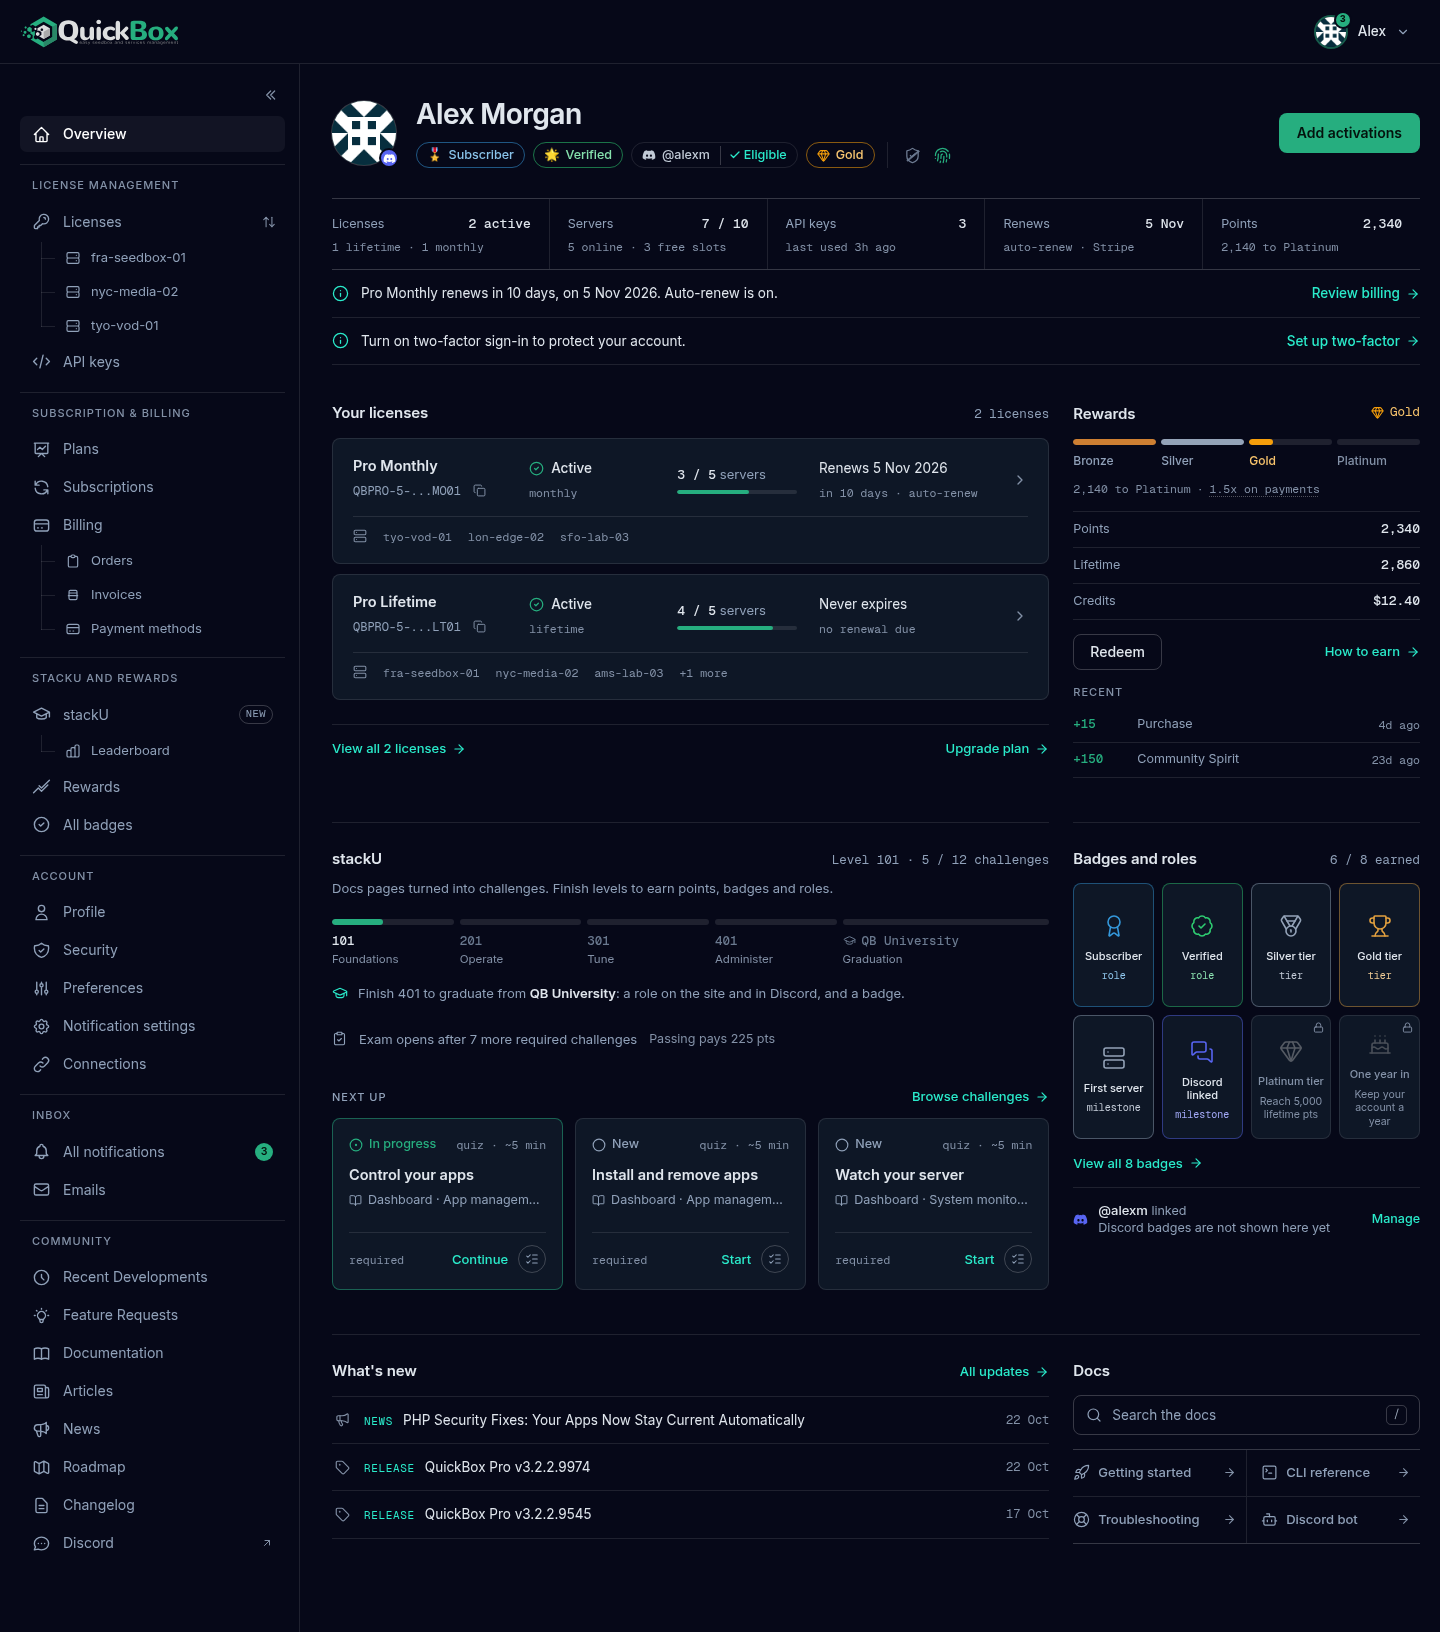1440x1632 pixels.
Task: Open the All updates link
Action: point(1004,1372)
